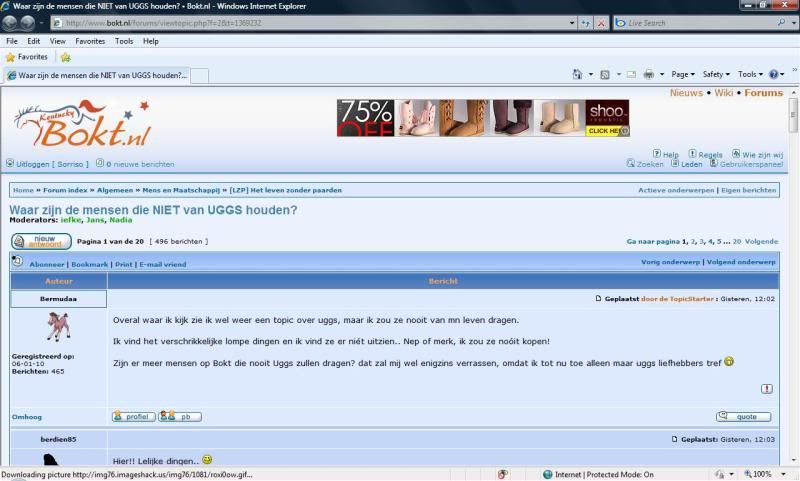Open the Page dropdown menu
800x481 pixels.
coord(683,74)
